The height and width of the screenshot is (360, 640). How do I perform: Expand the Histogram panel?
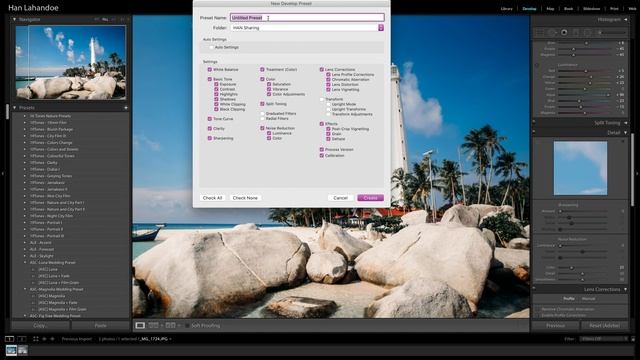coord(625,19)
